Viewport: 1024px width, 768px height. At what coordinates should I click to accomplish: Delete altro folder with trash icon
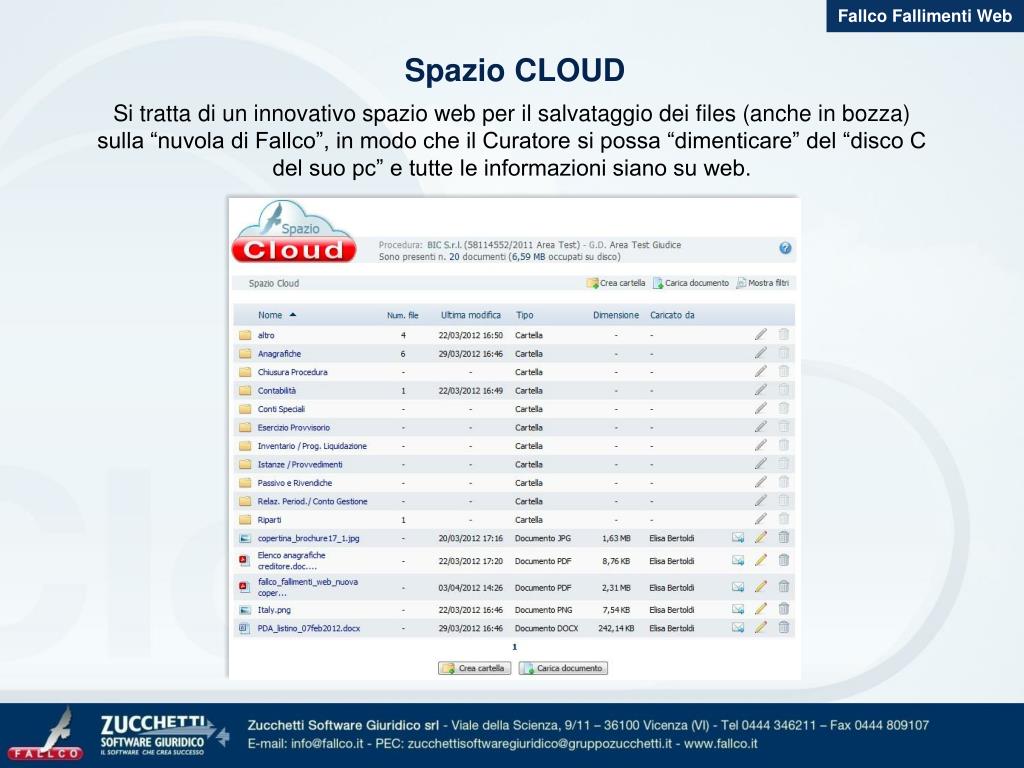pyautogui.click(x=784, y=334)
